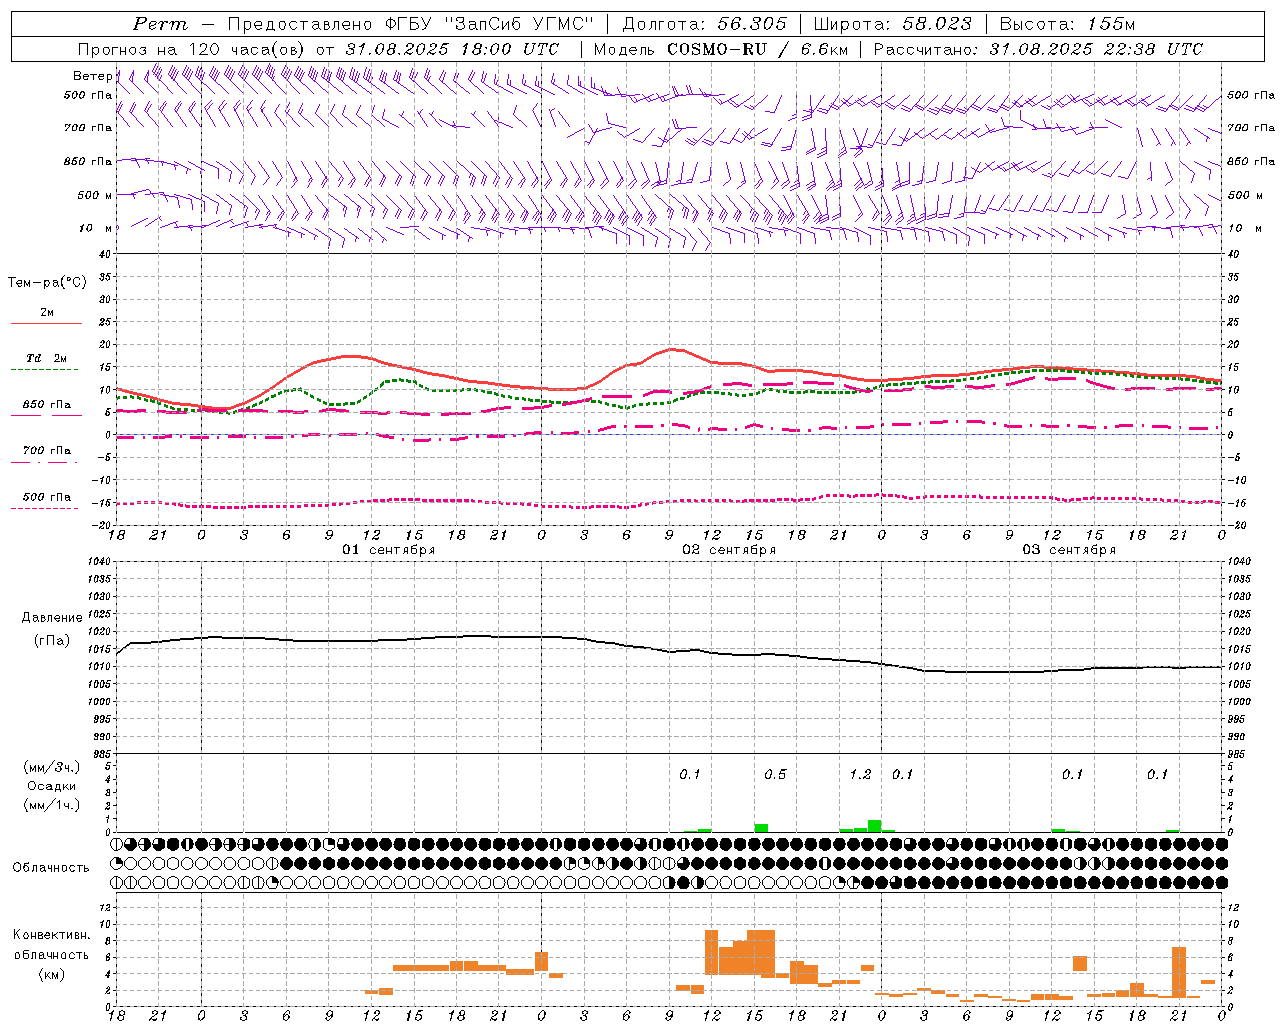Click the Широта: 58.023 value
The width and height of the screenshot is (1280, 1024).
pyautogui.click(x=892, y=24)
